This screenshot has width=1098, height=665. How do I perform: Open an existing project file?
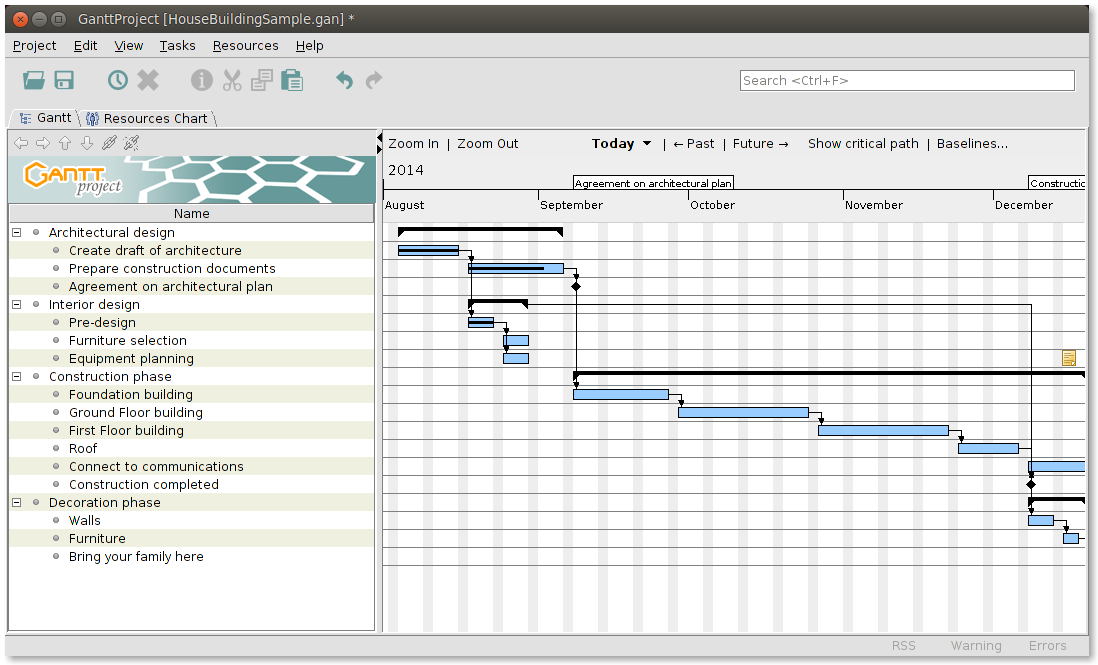[32, 80]
